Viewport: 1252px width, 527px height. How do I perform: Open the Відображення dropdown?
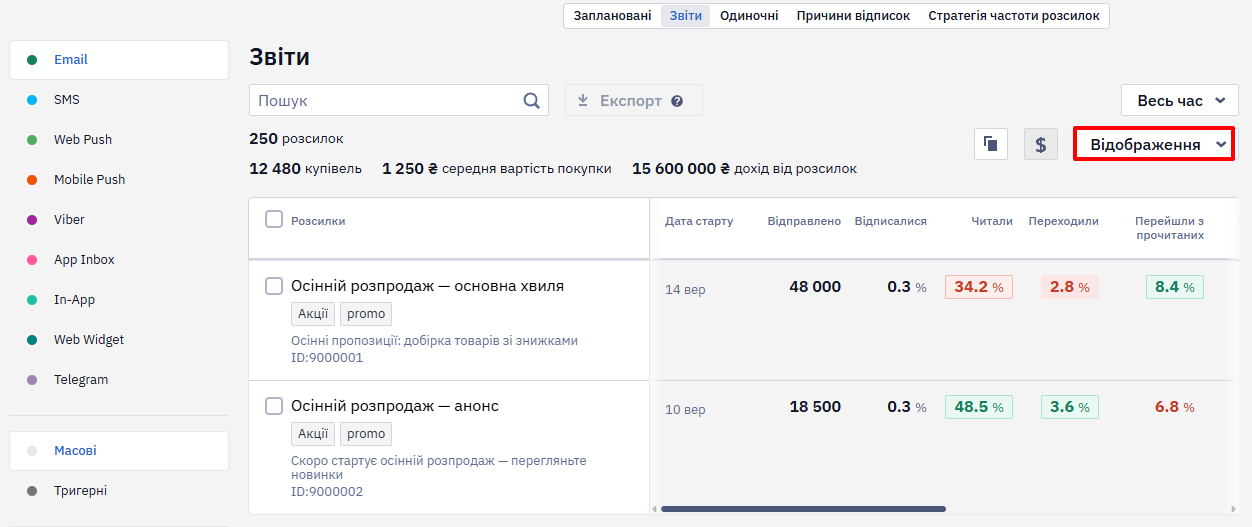1154,144
